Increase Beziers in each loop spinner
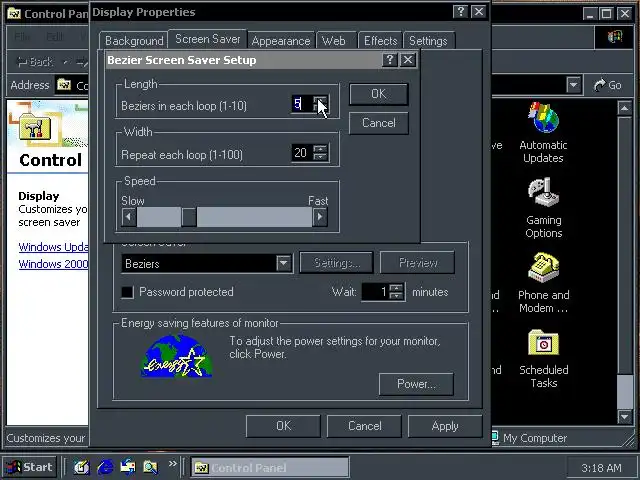This screenshot has height=480, width=640. [320, 100]
